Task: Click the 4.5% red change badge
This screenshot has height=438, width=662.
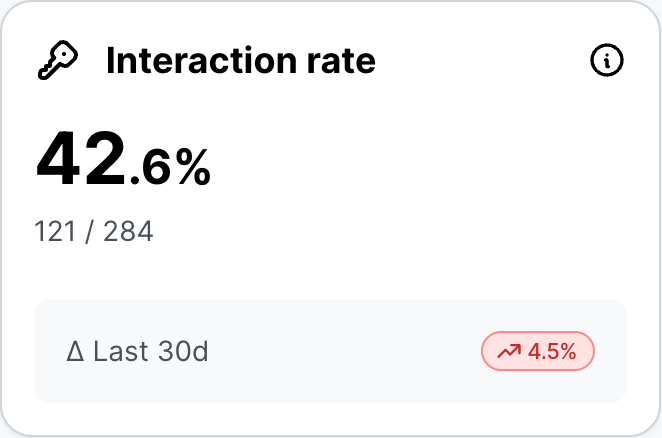Action: click(x=538, y=352)
